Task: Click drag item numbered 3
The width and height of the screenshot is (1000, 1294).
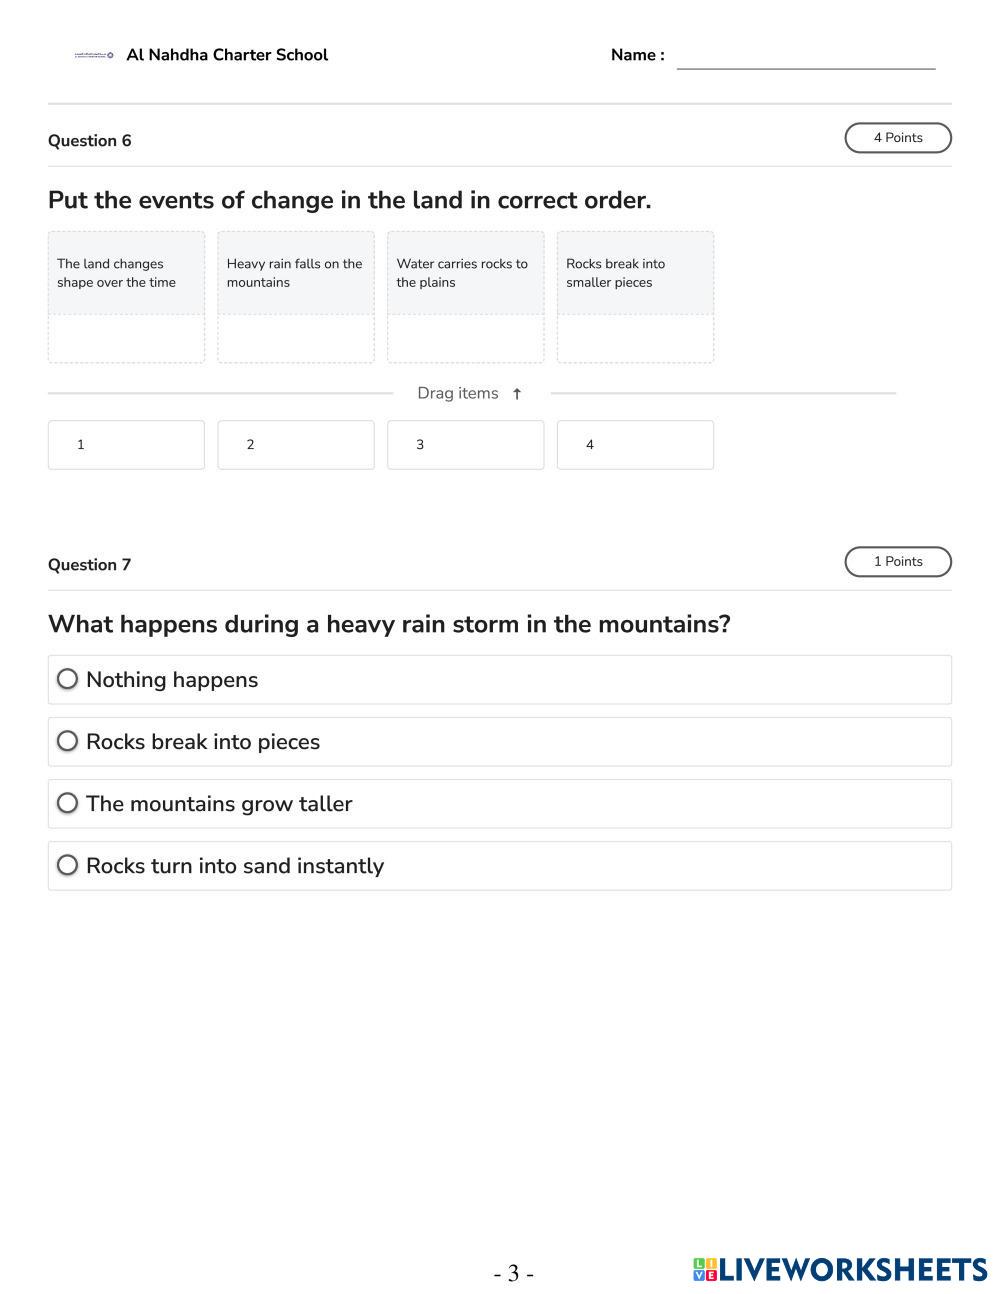Action: click(465, 445)
